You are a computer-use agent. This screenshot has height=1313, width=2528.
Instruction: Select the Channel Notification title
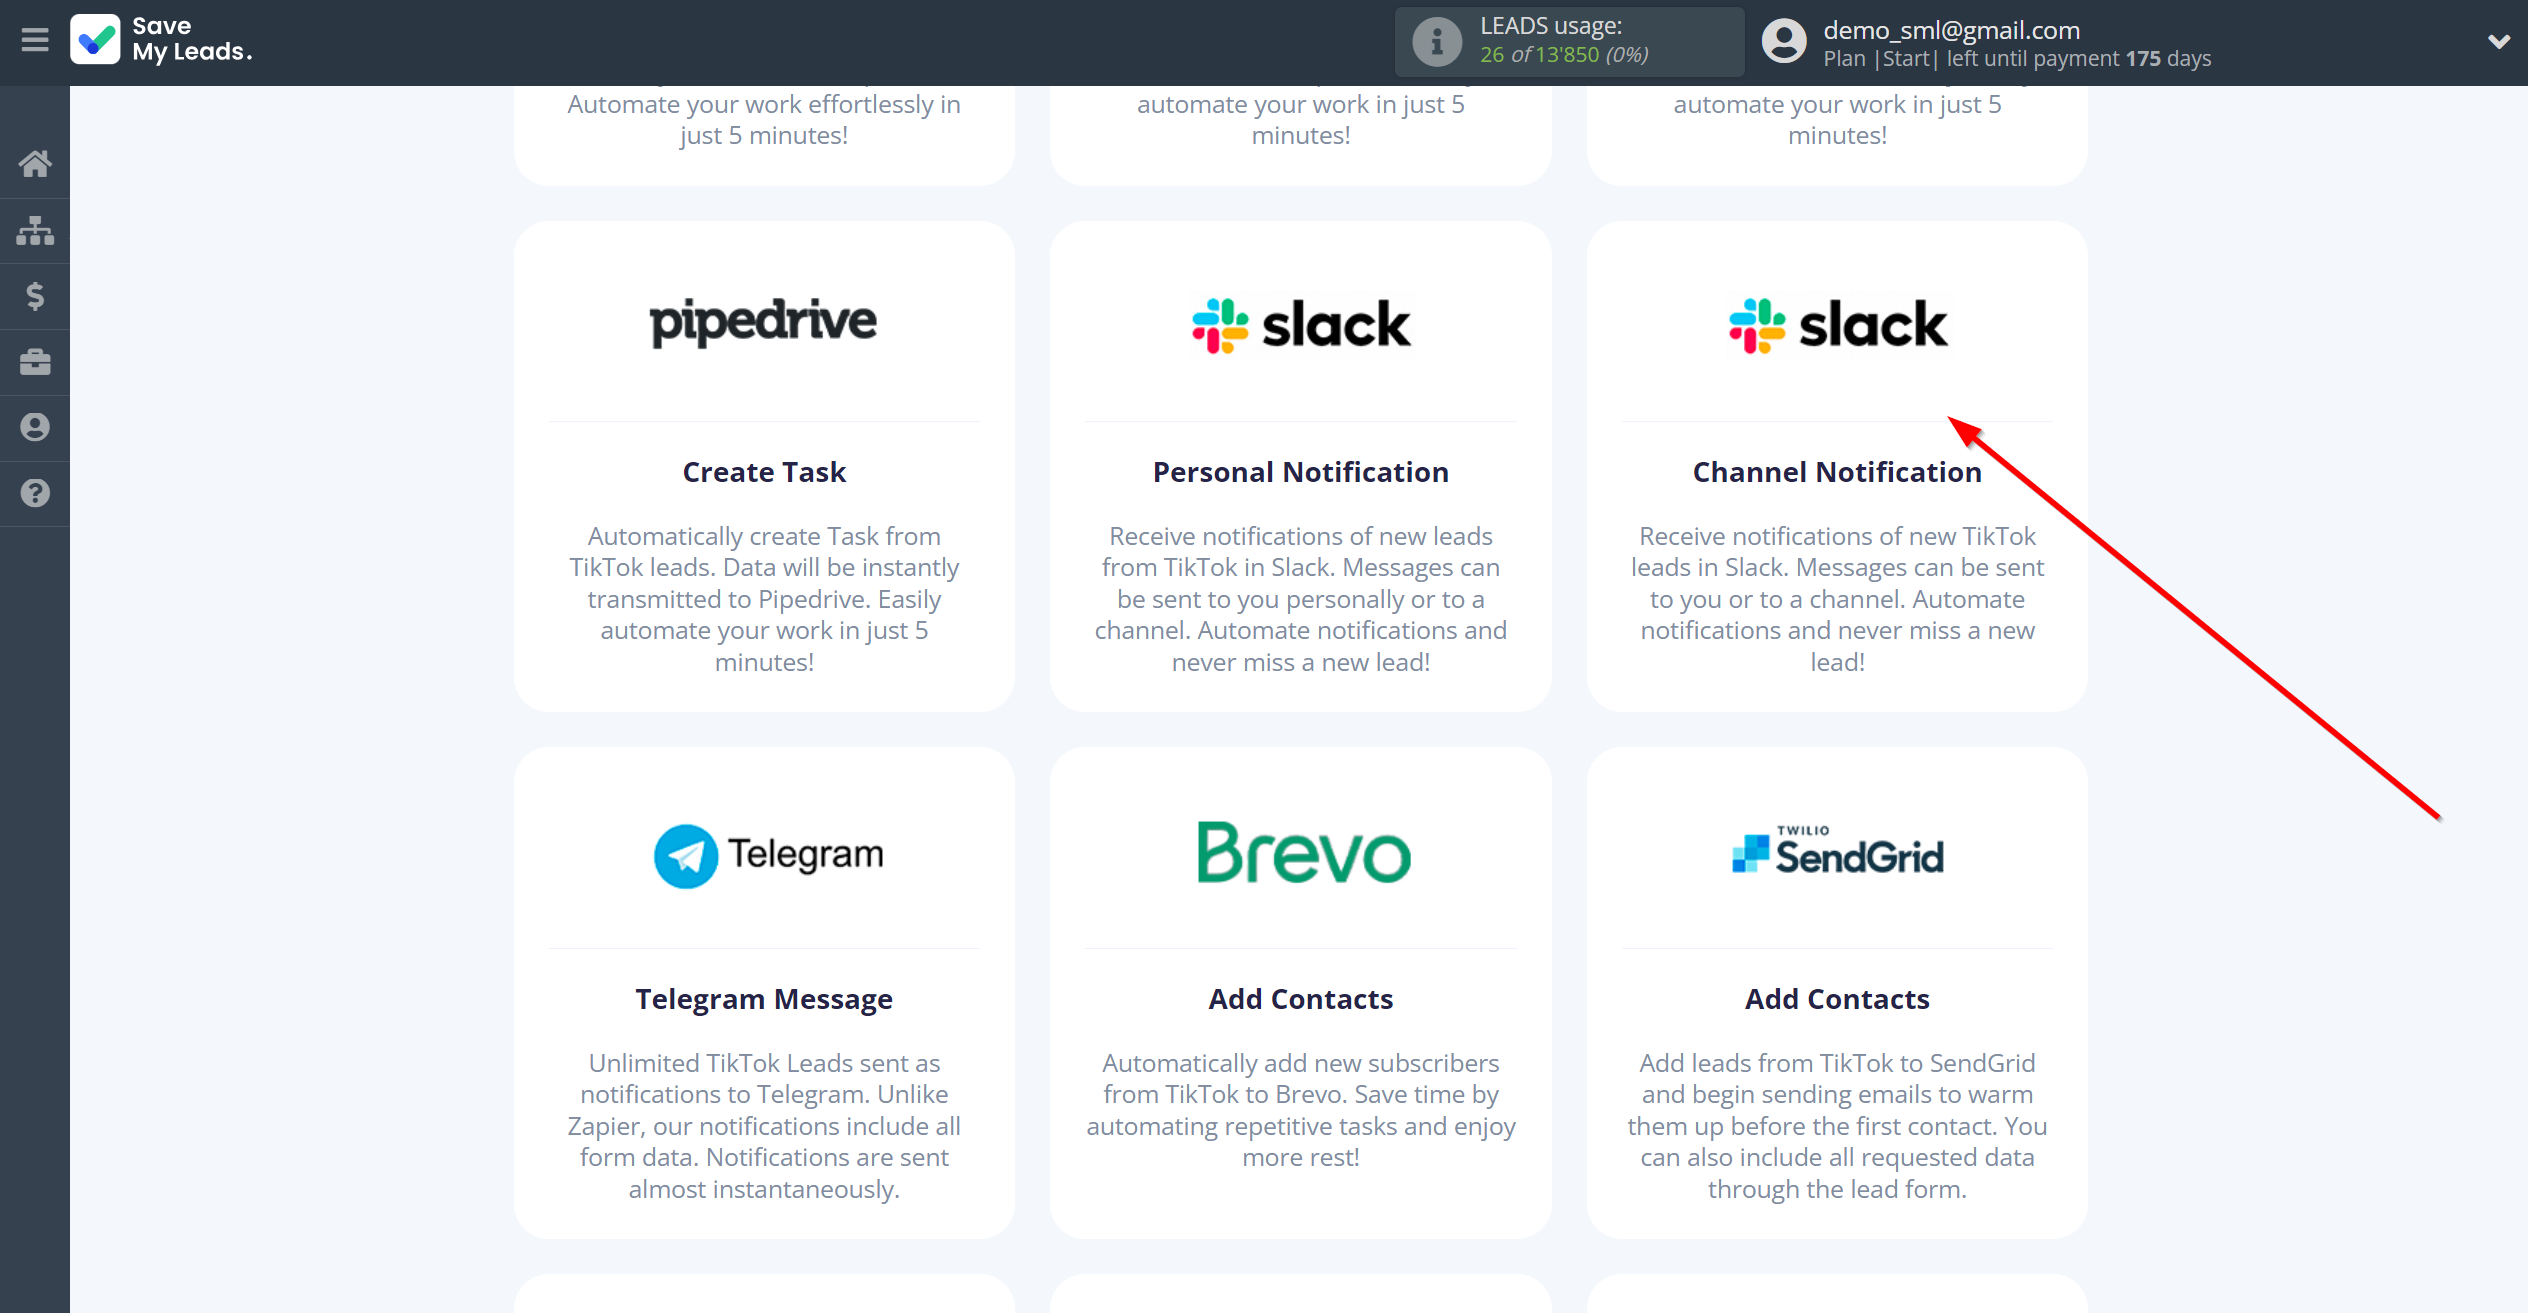[x=1837, y=472]
